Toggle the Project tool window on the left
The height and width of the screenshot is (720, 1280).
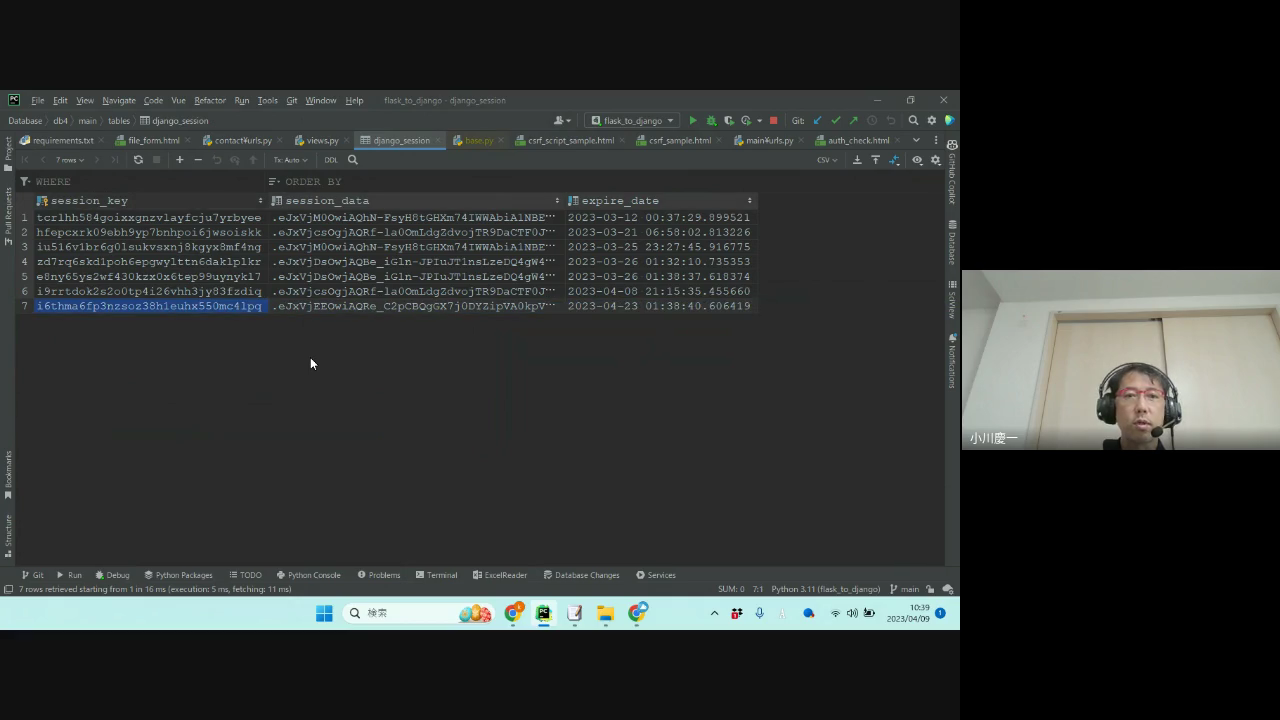pos(8,150)
